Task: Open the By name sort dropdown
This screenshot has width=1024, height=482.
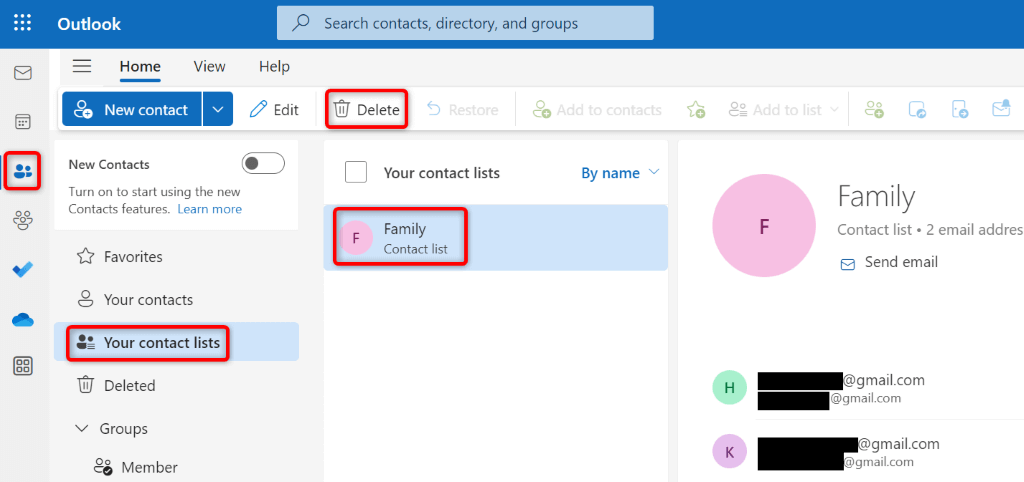Action: pyautogui.click(x=620, y=173)
